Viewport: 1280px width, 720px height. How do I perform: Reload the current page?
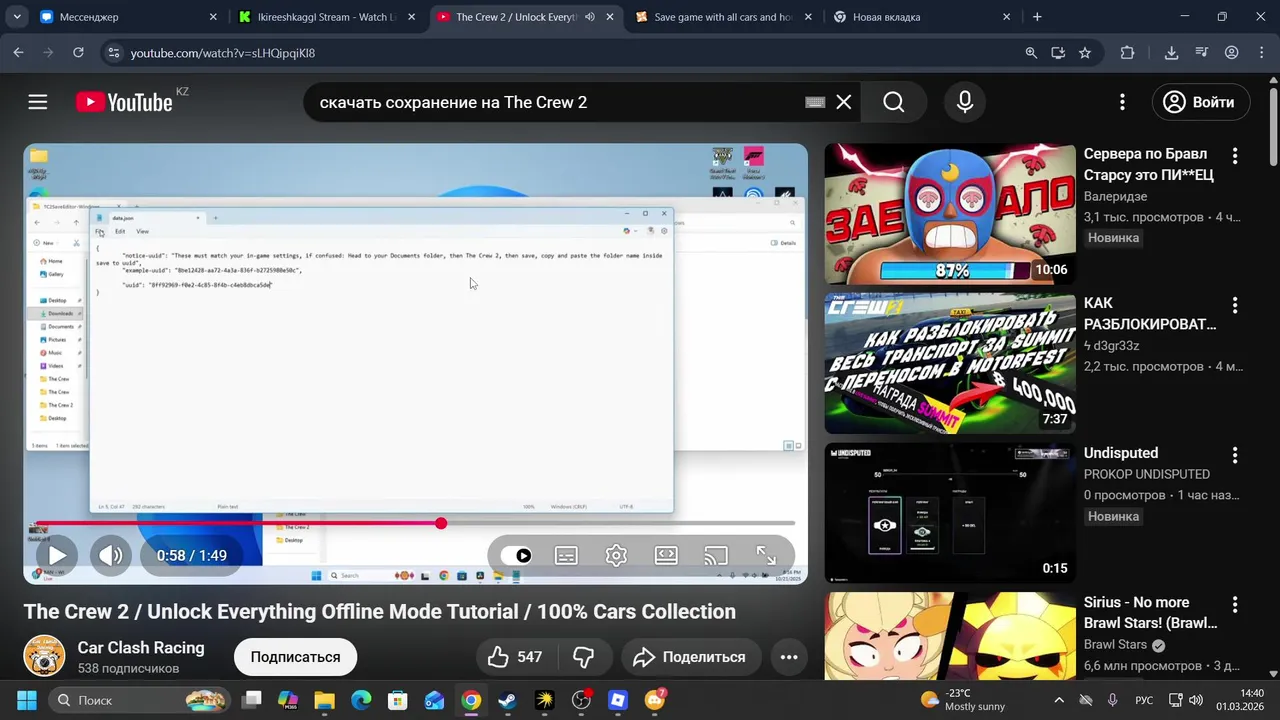78,53
